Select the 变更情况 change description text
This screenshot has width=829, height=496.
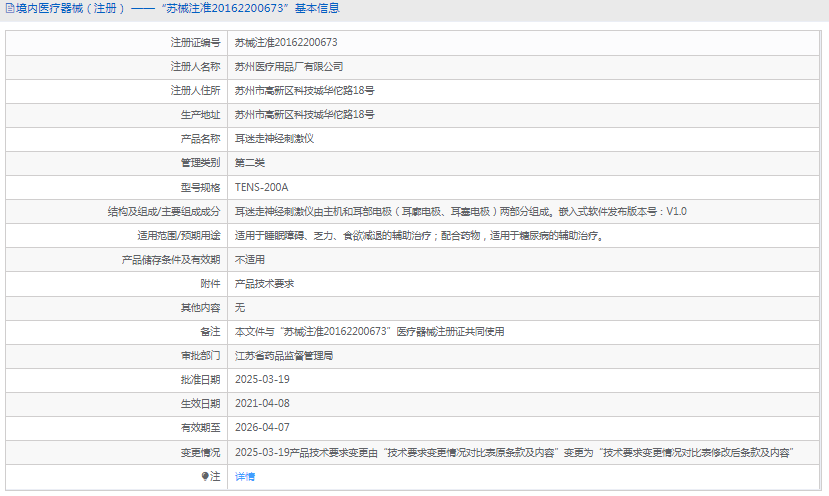(514, 453)
